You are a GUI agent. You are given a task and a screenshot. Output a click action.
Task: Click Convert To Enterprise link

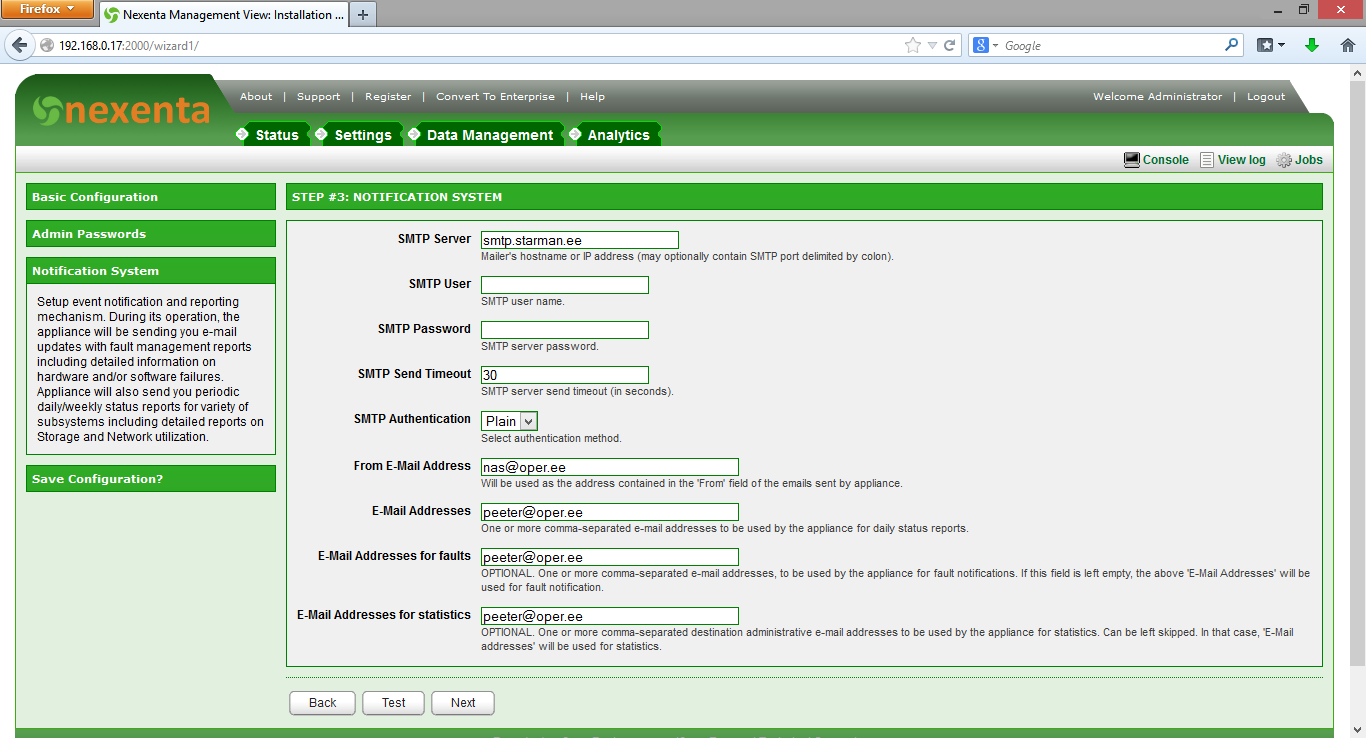click(x=495, y=97)
